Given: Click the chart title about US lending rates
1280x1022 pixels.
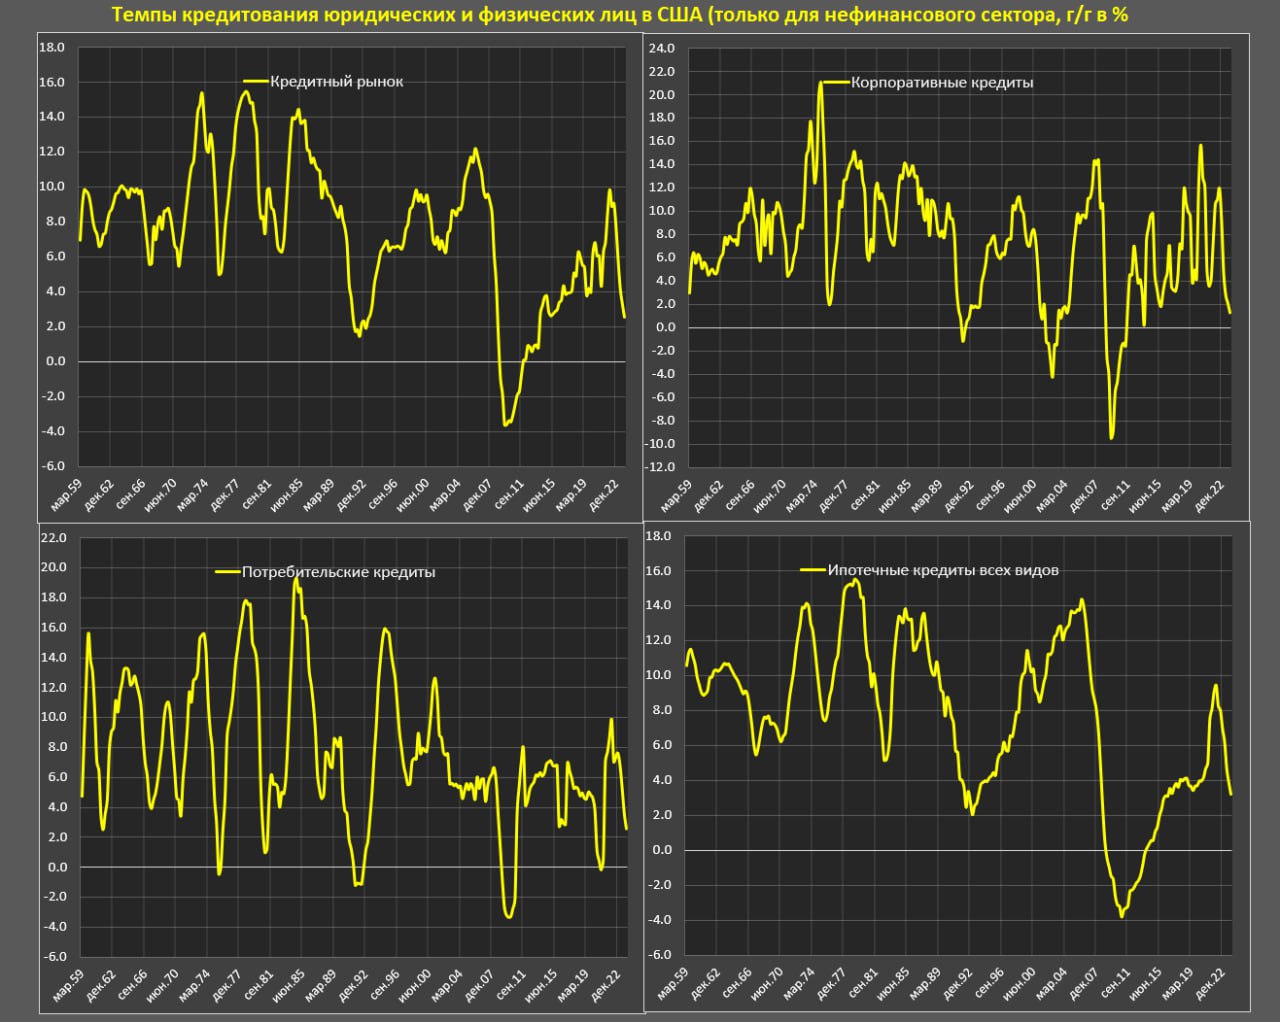Looking at the screenshot, I should tap(619, 15).
